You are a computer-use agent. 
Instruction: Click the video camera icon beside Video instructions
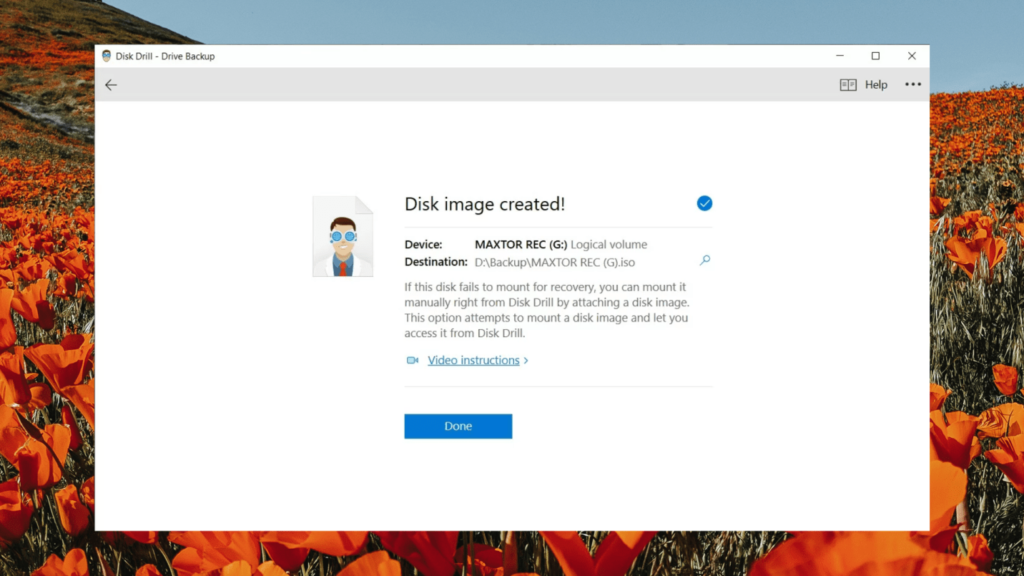point(412,360)
